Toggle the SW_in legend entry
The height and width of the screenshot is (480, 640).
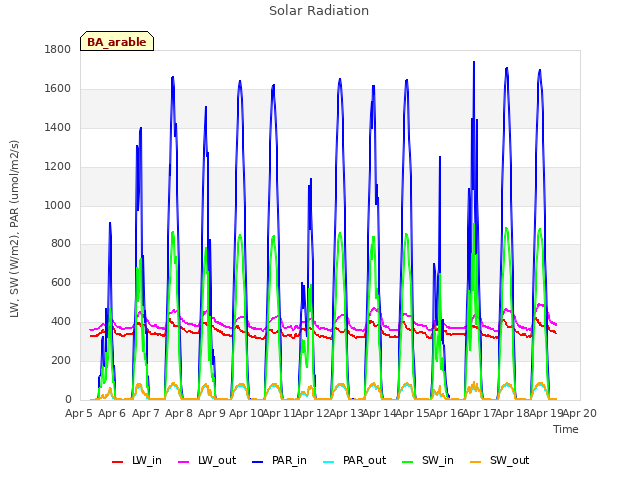[x=428, y=461]
